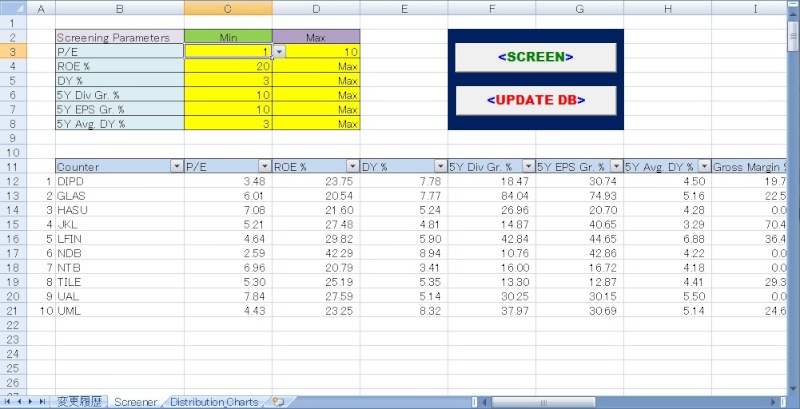Select column C header
800x409 pixels.
228,8
